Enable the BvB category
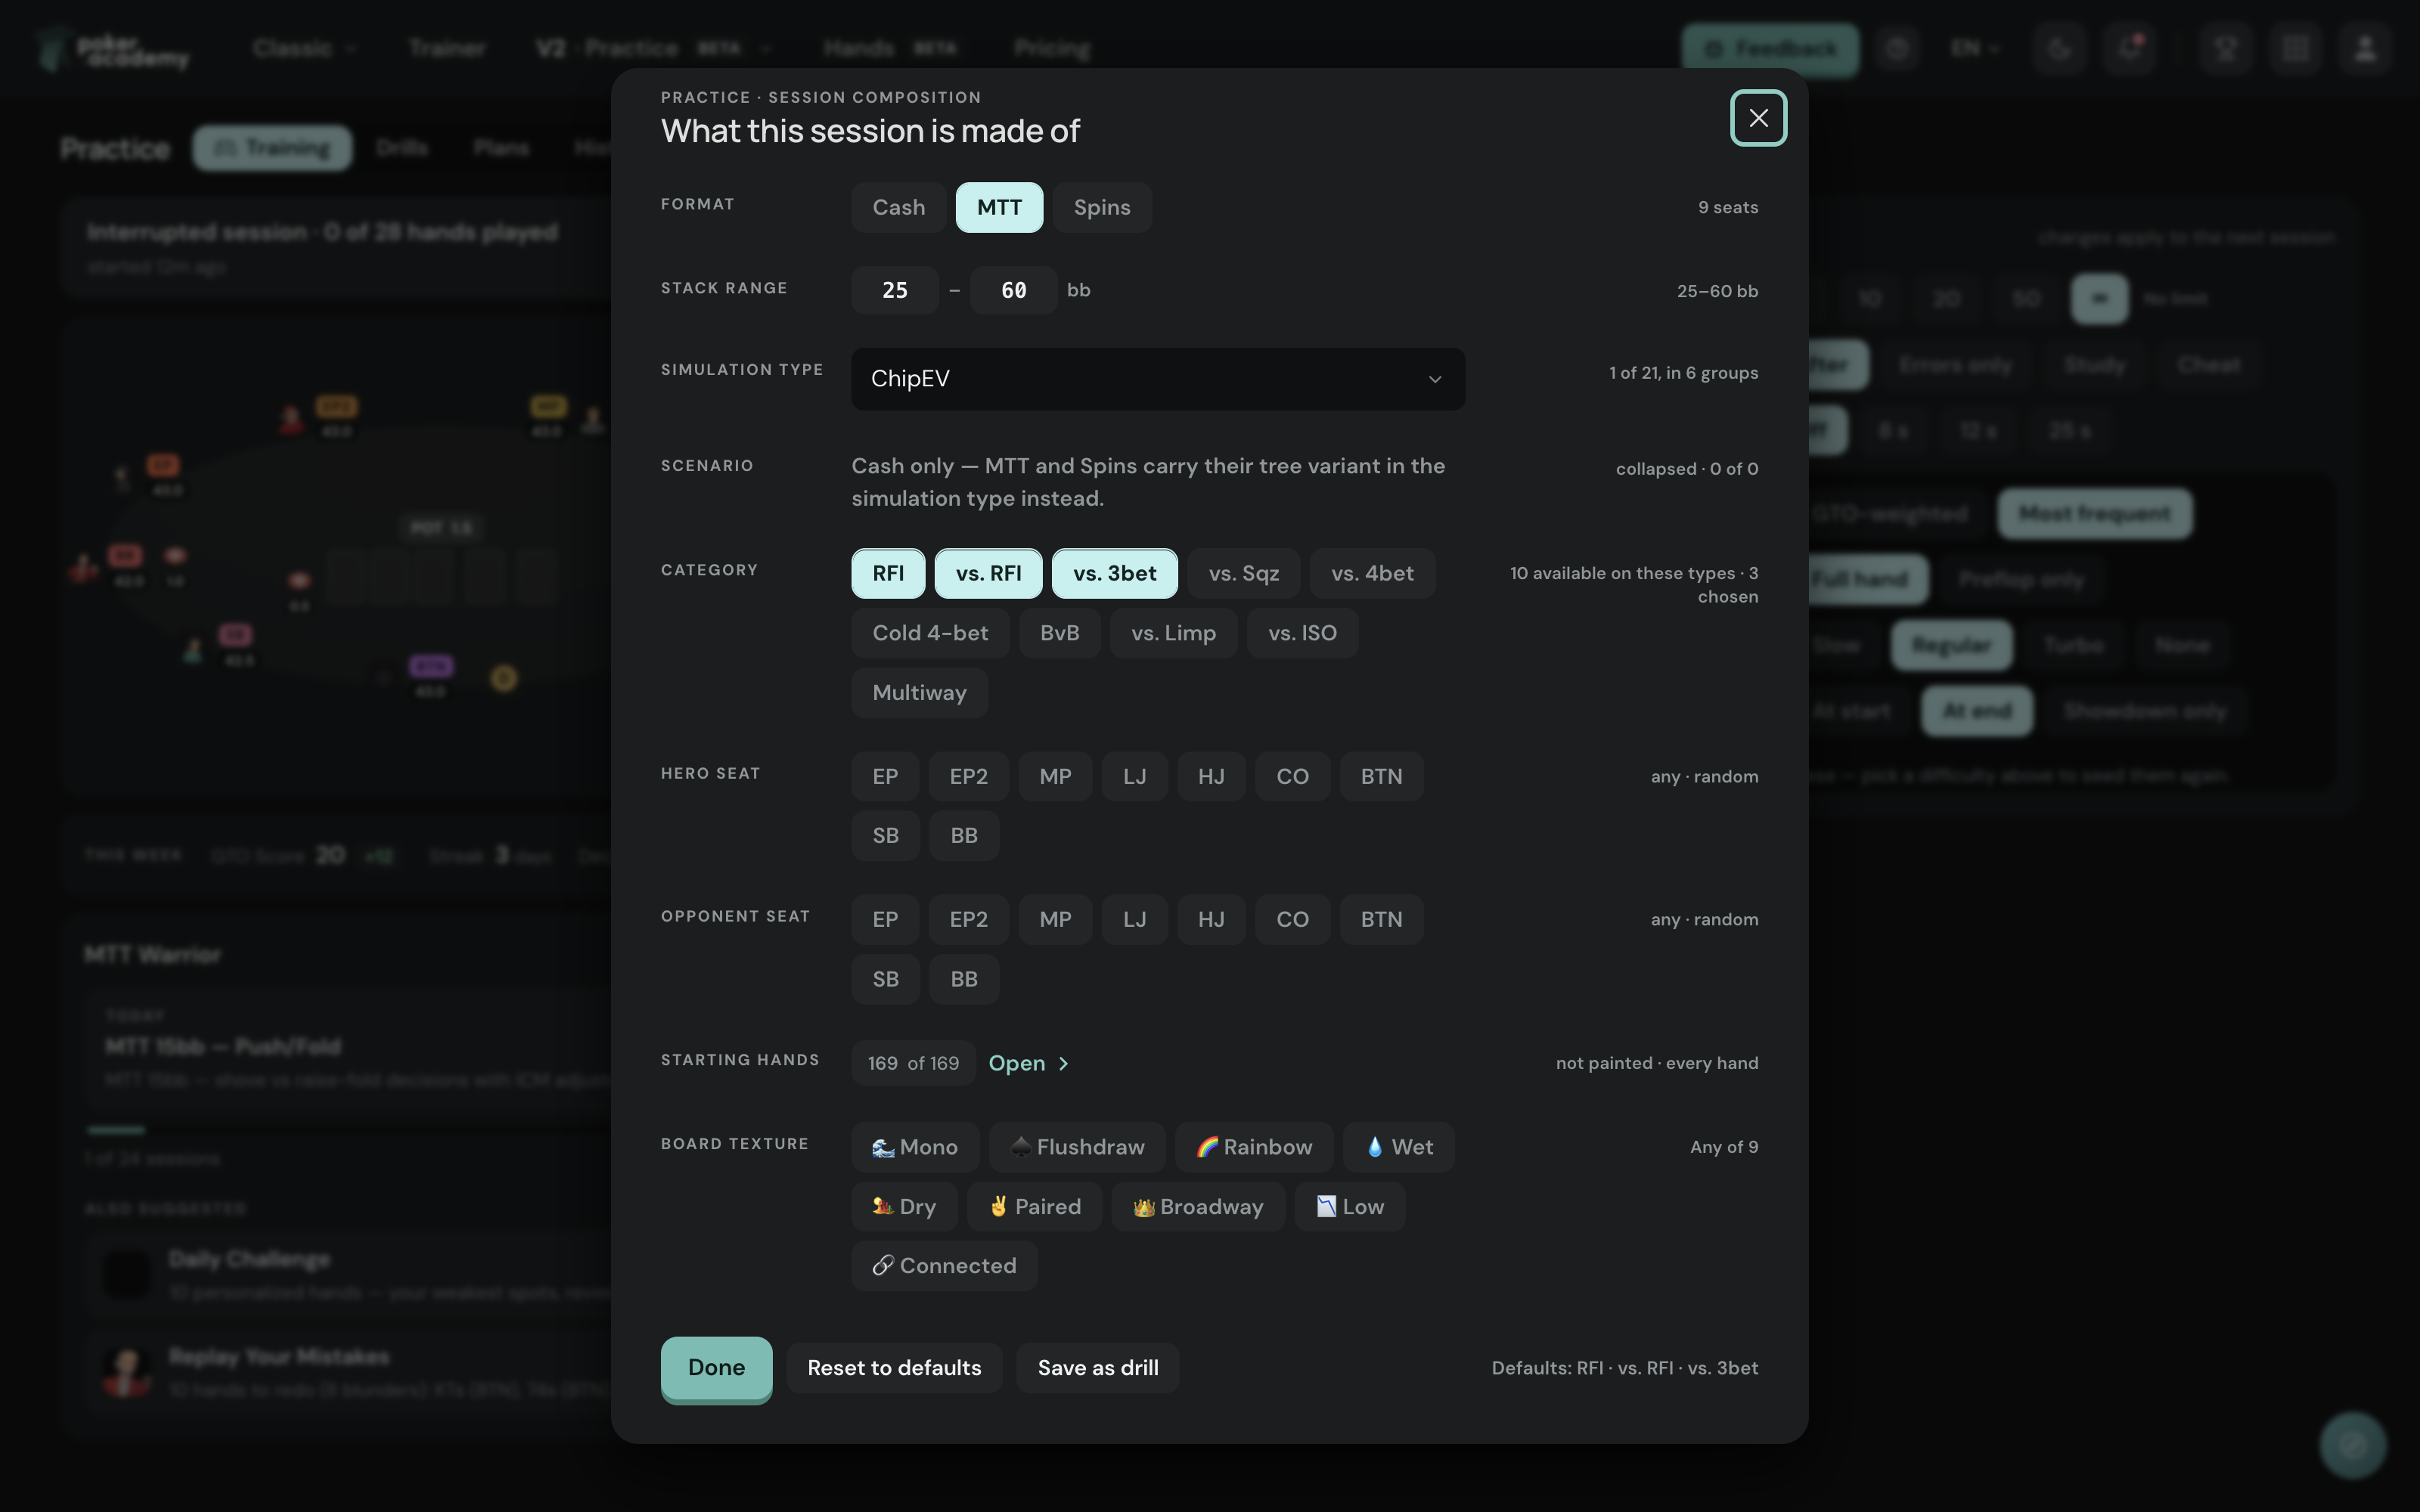 click(x=1059, y=633)
